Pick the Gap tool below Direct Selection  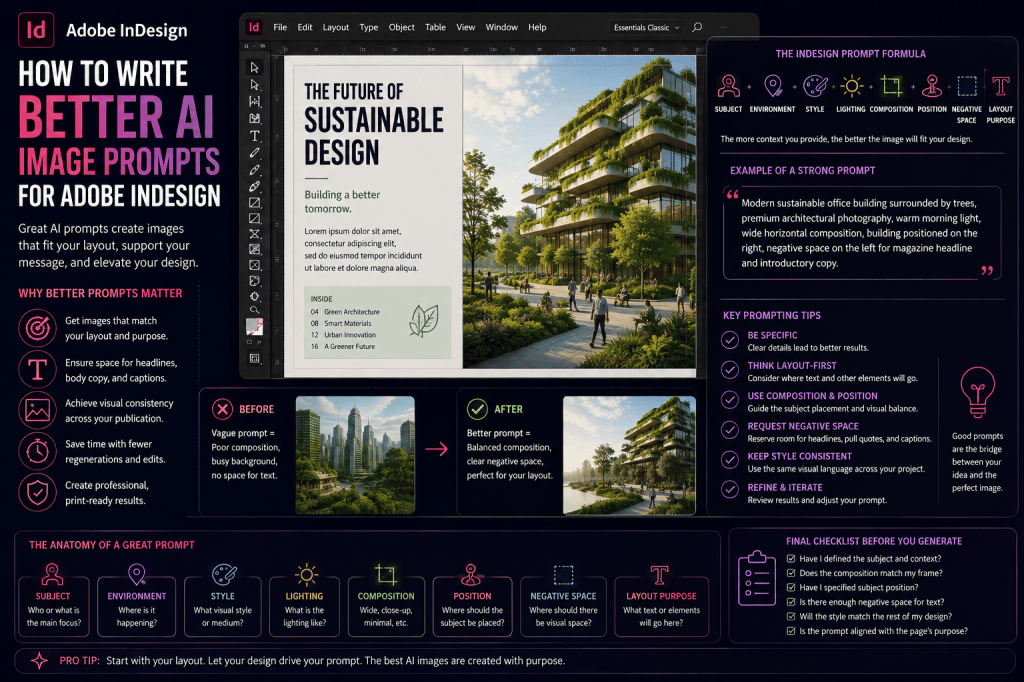pos(255,101)
